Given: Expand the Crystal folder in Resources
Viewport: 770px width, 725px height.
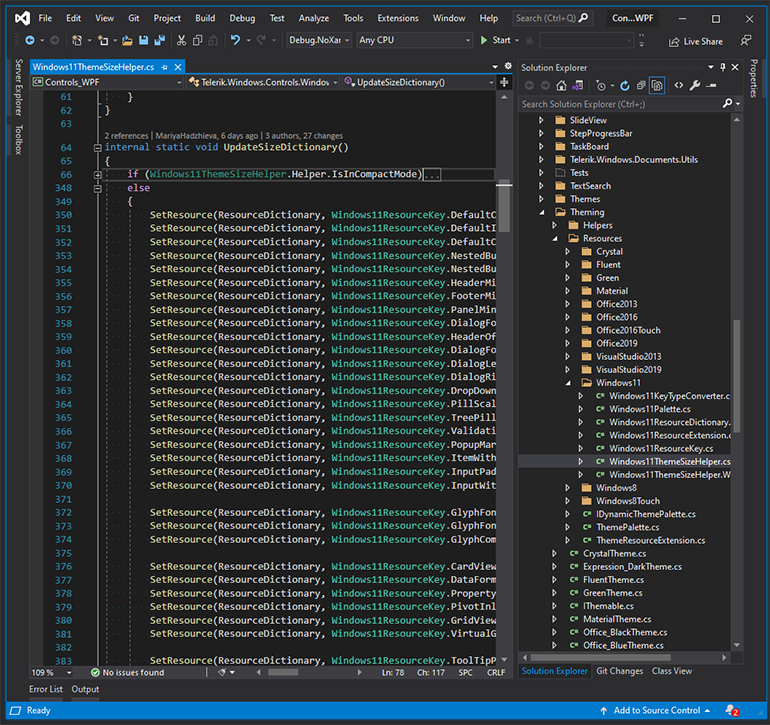Looking at the screenshot, I should pyautogui.click(x=567, y=251).
